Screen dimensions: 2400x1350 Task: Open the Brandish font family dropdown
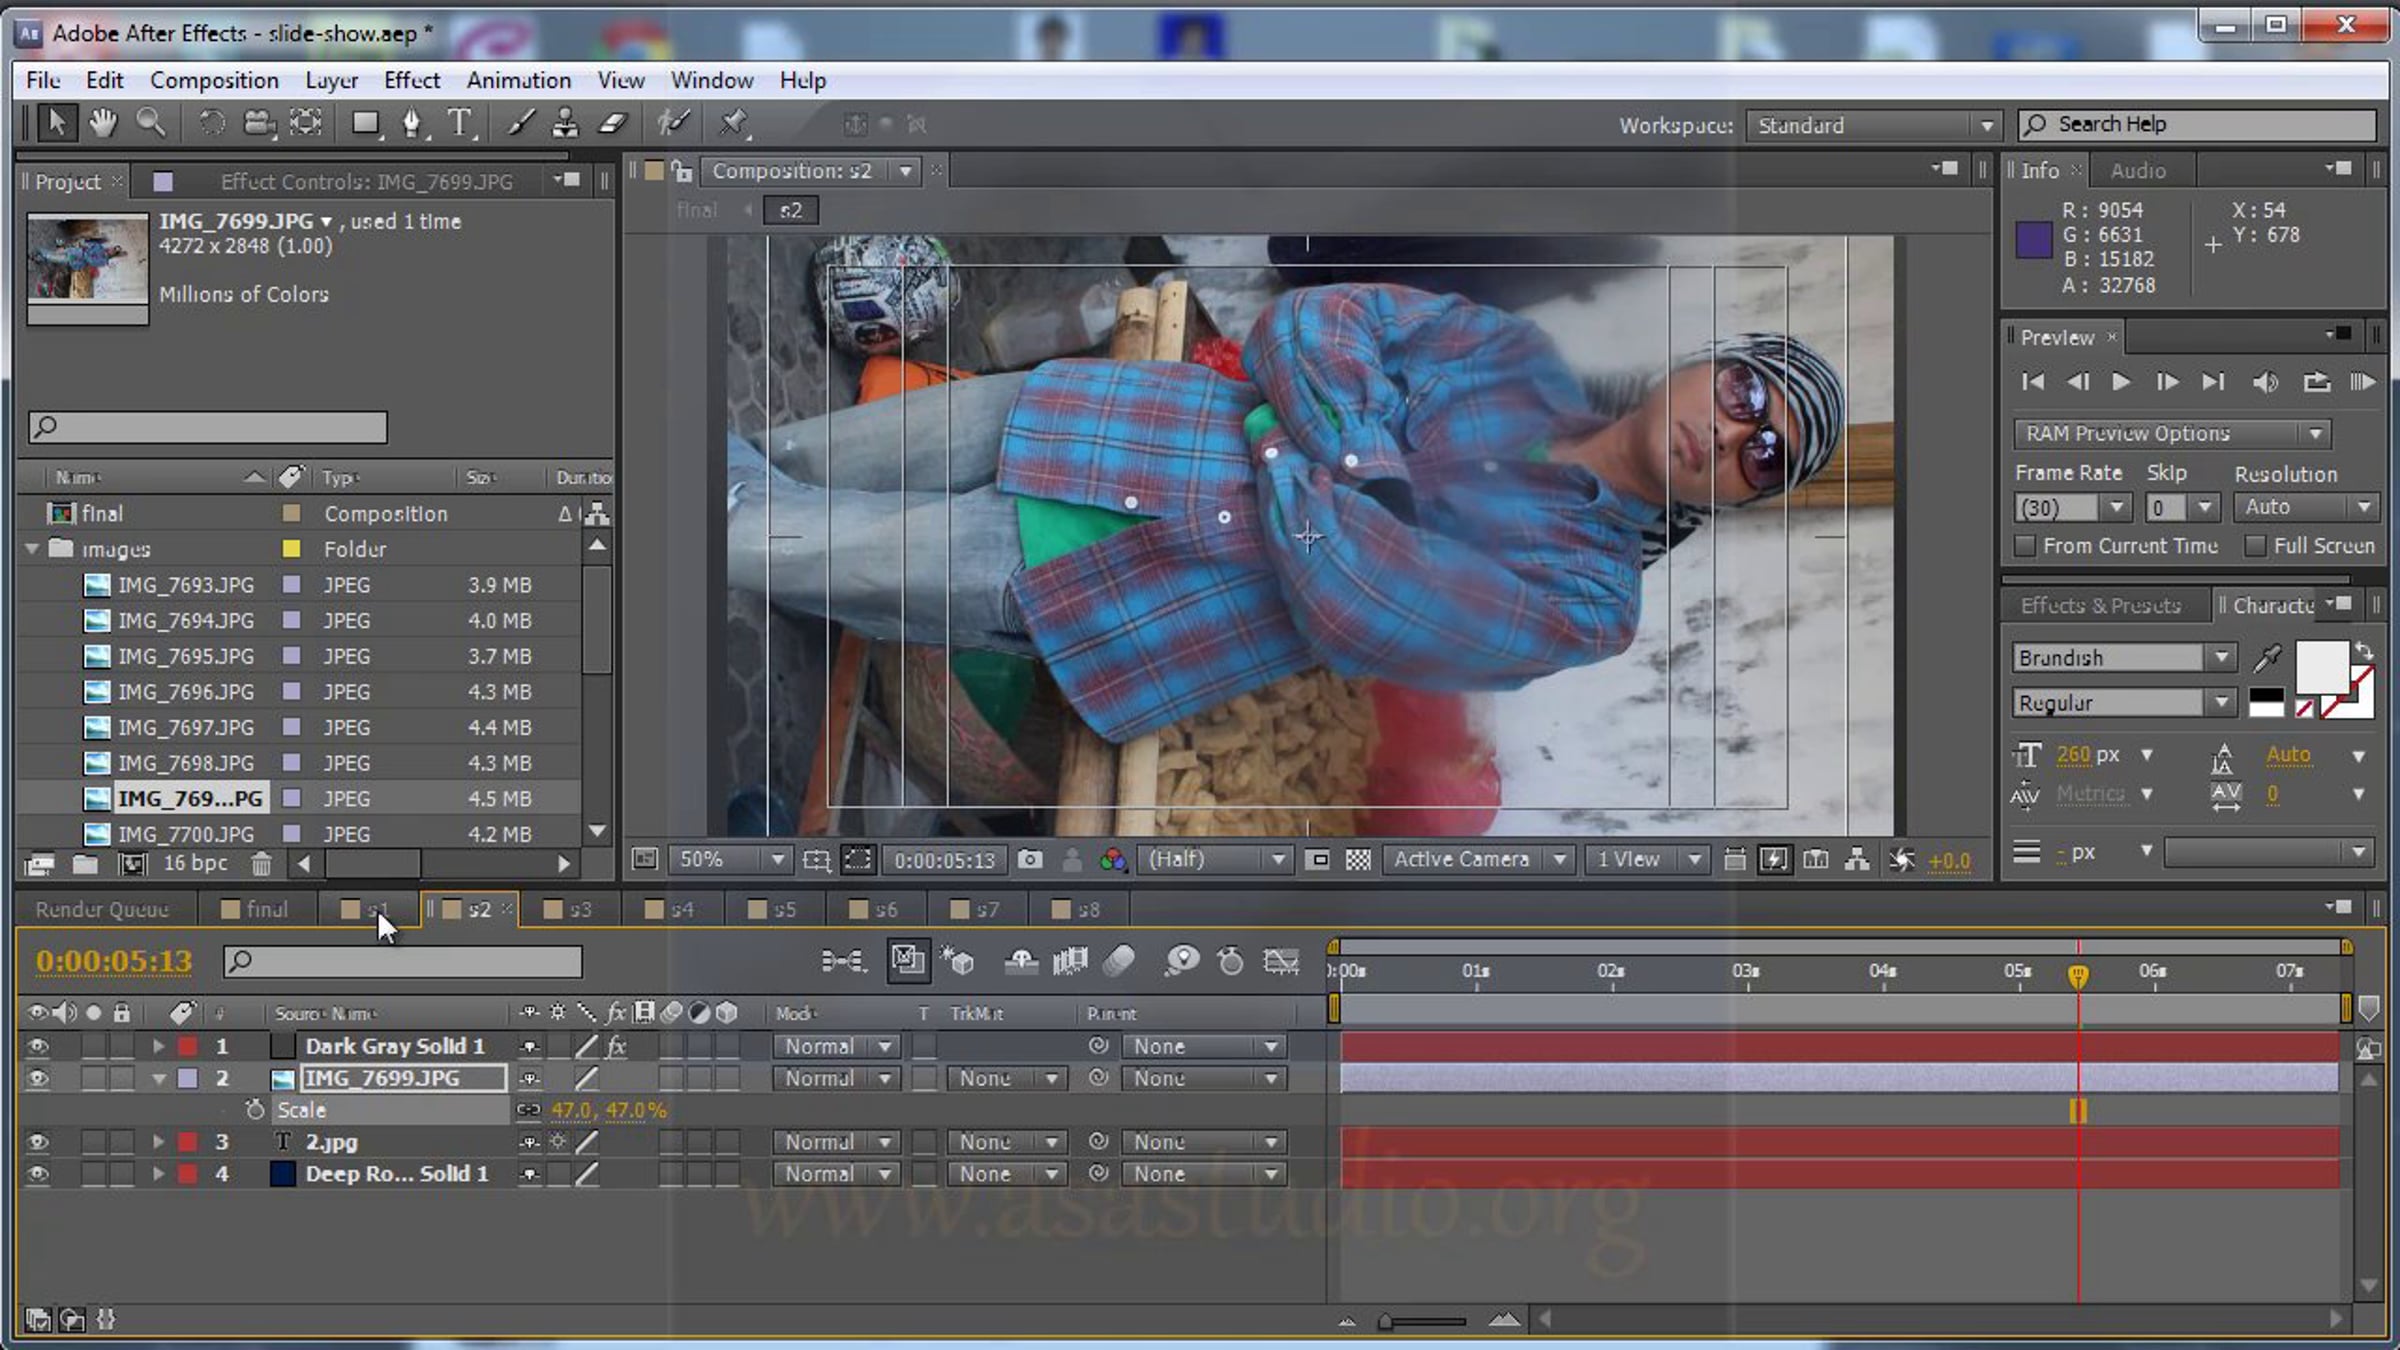tap(2221, 658)
